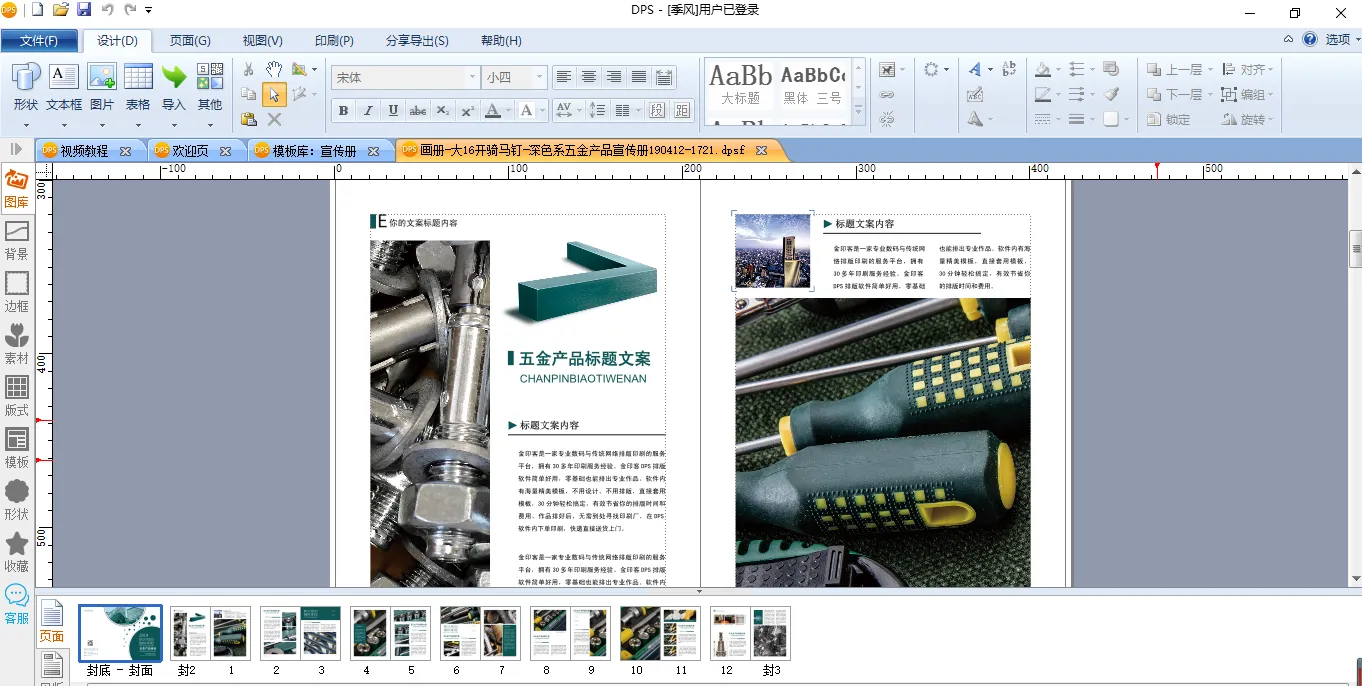Click the format painter brush icon
The image size is (1362, 686).
1111,94
